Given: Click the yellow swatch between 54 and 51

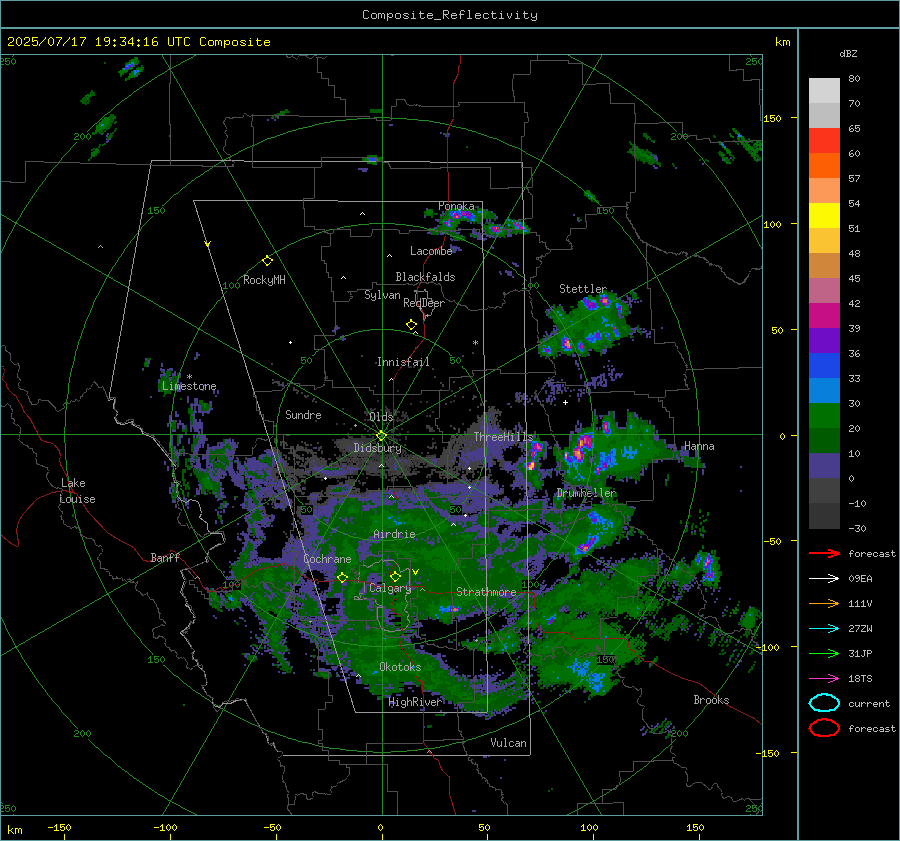Looking at the screenshot, I should (824, 216).
